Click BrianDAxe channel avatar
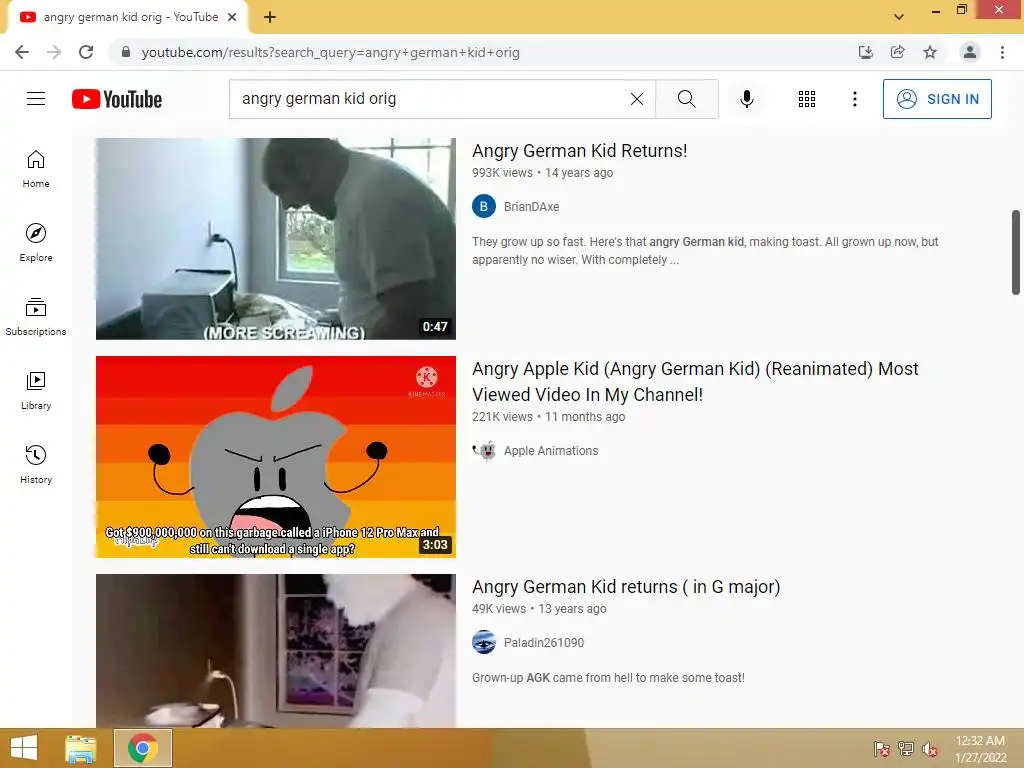1024x768 pixels. click(x=484, y=206)
